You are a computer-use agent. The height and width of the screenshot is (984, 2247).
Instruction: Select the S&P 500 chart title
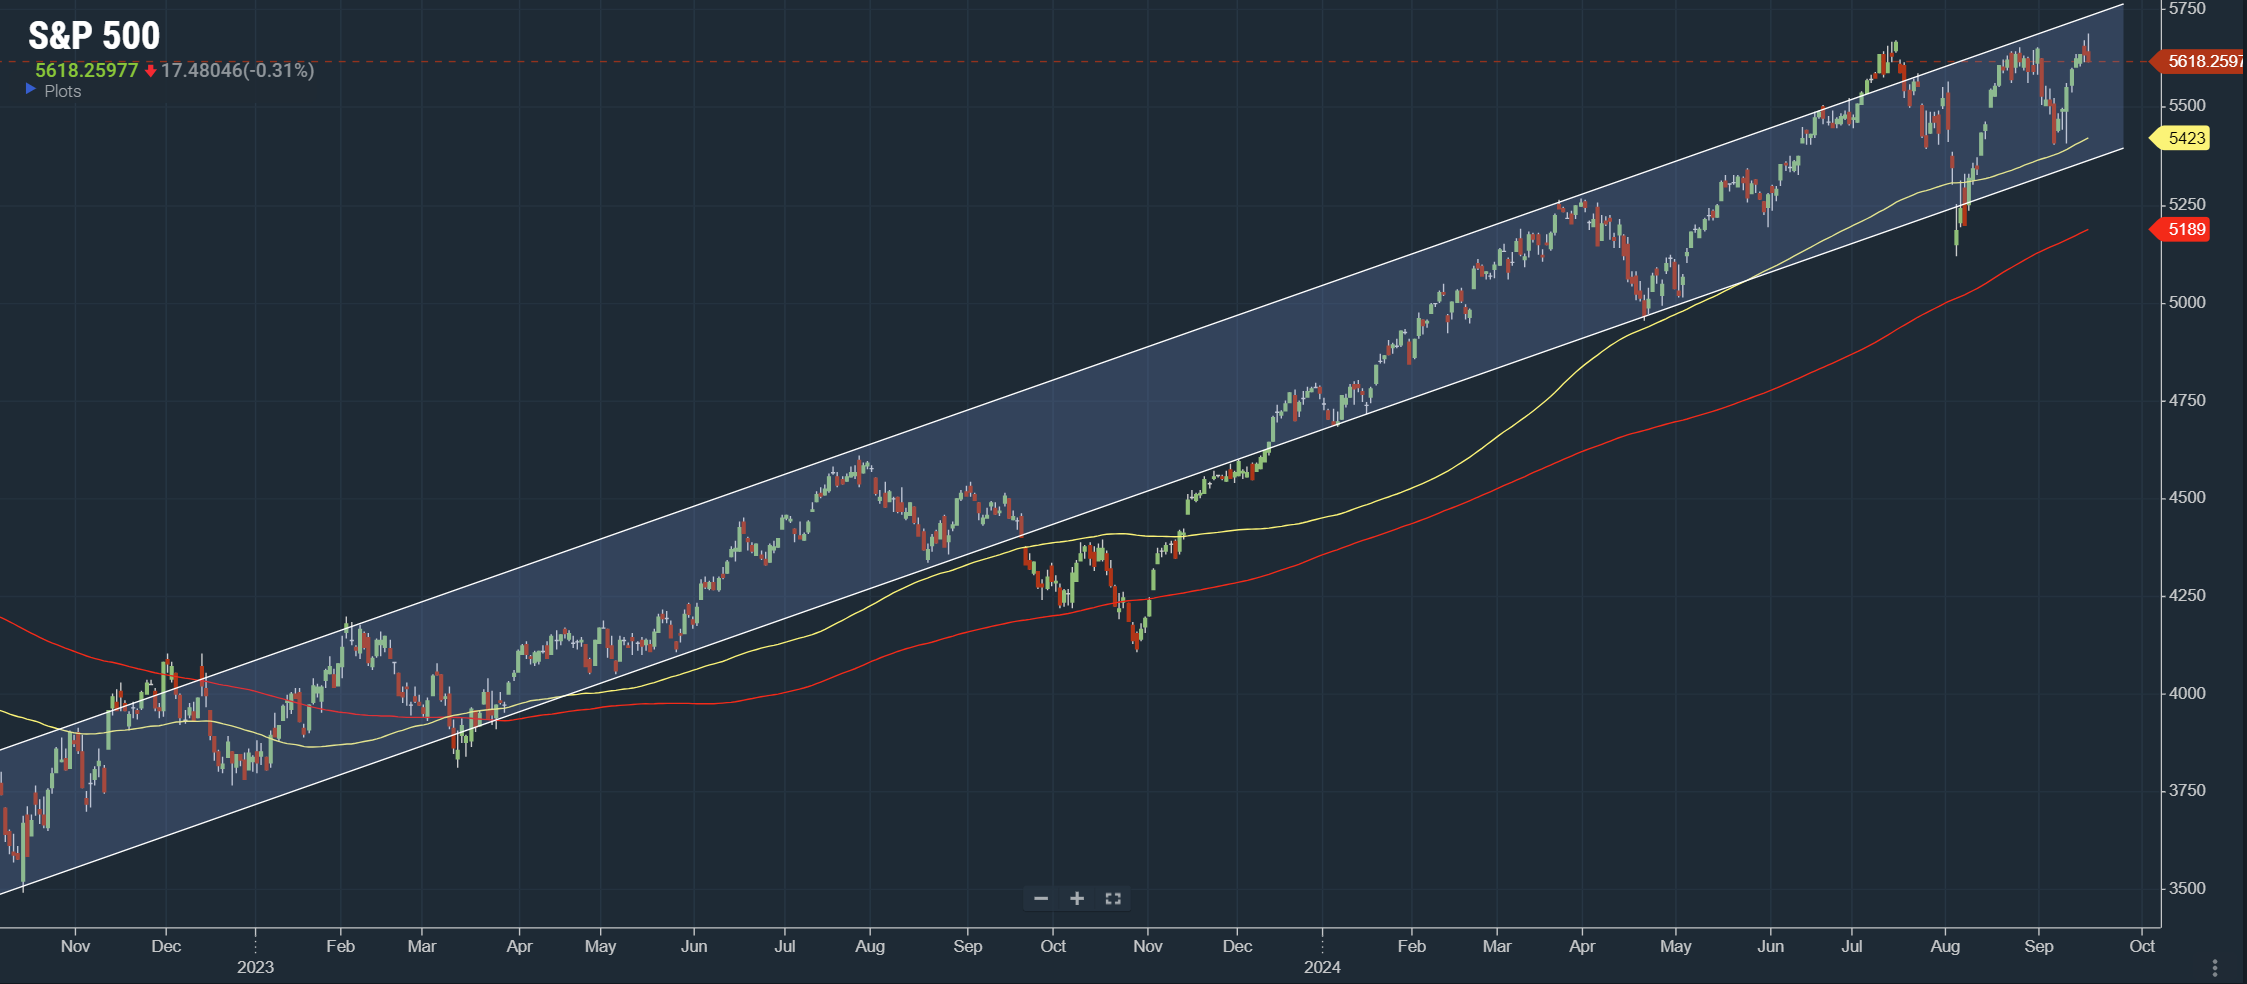click(x=94, y=36)
